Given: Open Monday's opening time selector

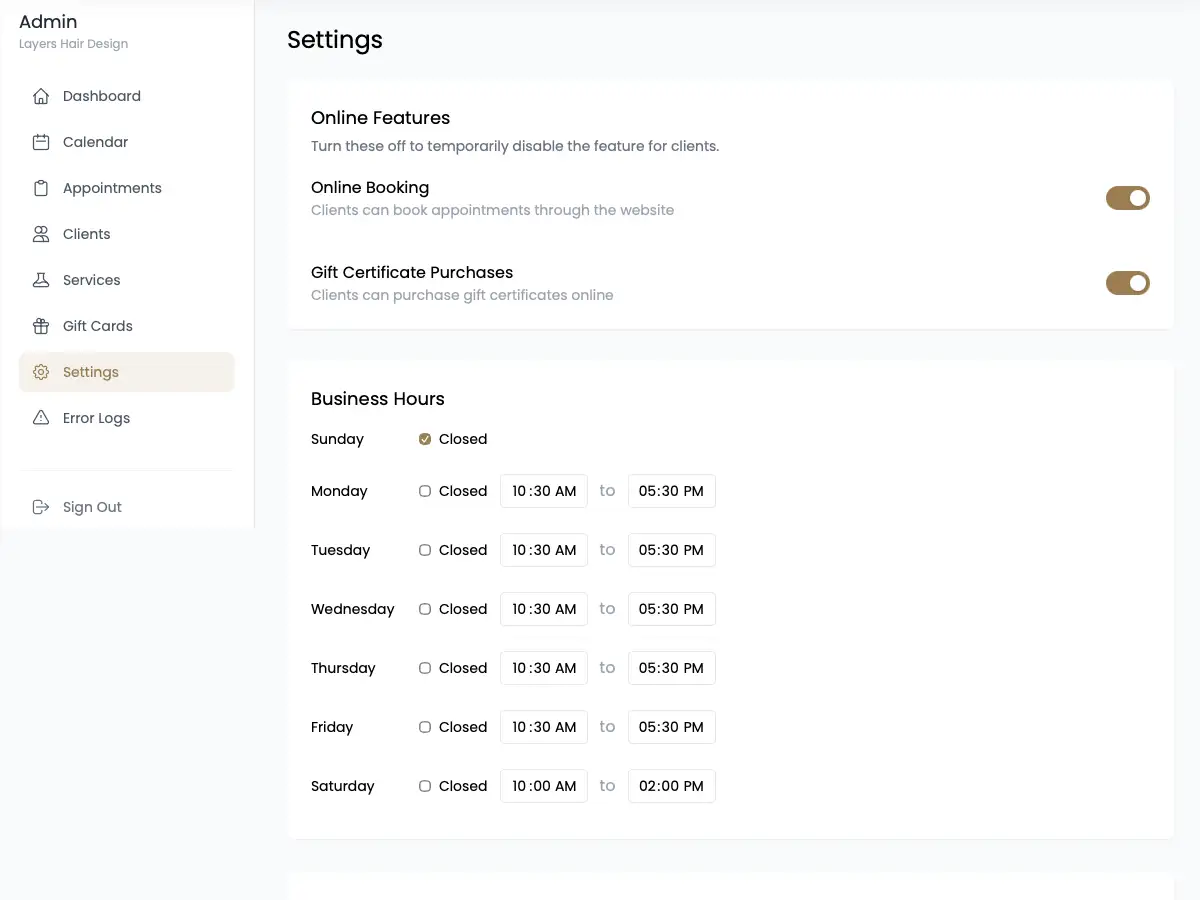Looking at the screenshot, I should 544,491.
